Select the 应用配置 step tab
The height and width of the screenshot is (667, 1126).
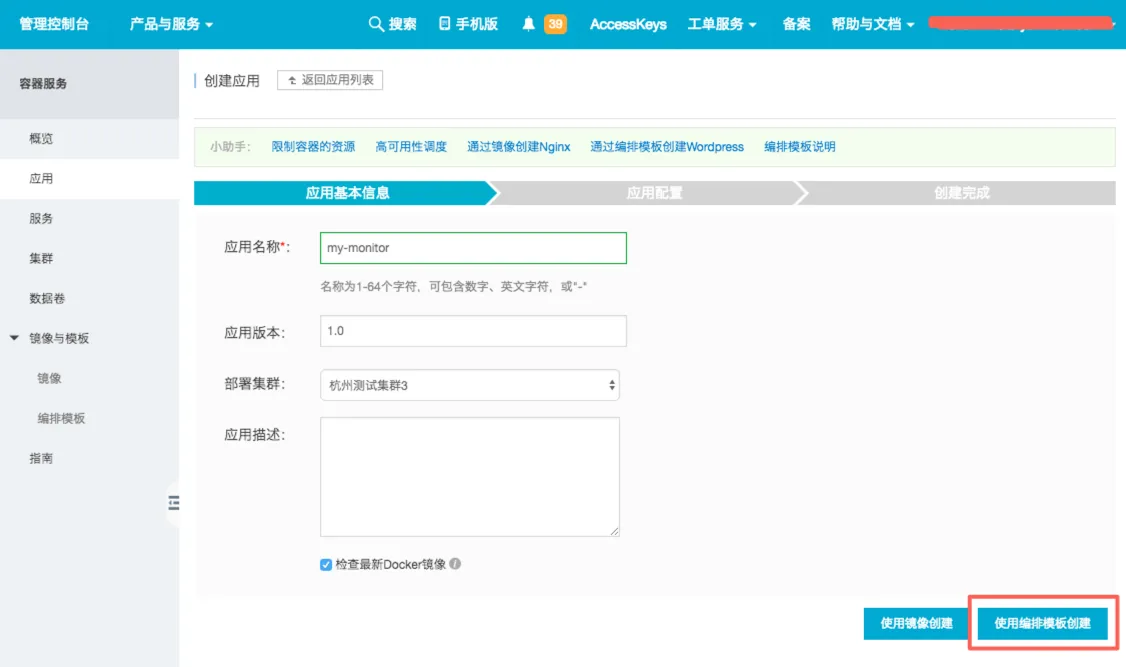(653, 192)
